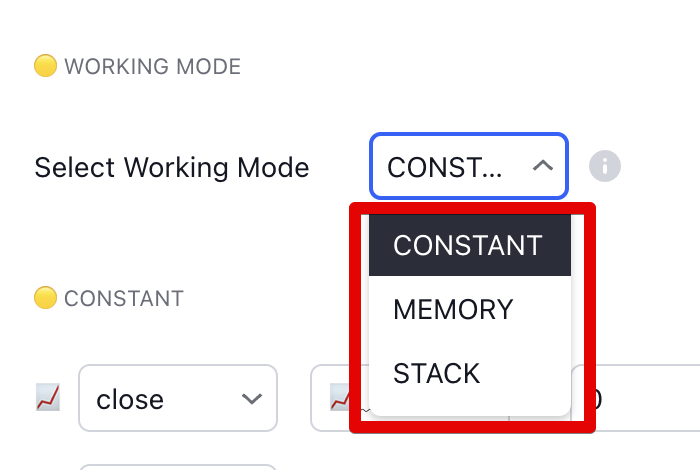This screenshot has width=700, height=470.
Task: Click the truncated CONST... selected value text
Action: point(445,167)
